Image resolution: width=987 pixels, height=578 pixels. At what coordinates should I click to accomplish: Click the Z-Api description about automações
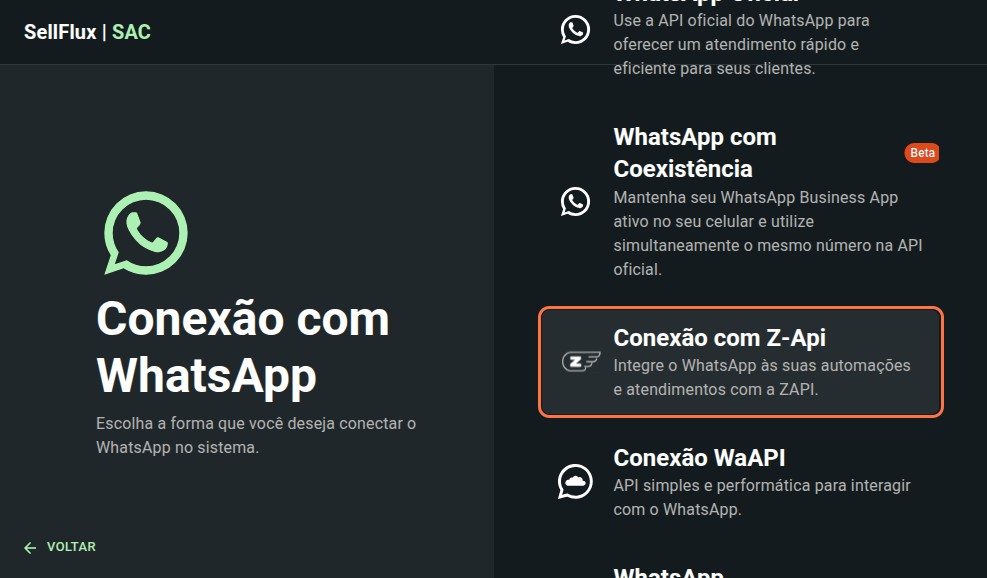[762, 377]
